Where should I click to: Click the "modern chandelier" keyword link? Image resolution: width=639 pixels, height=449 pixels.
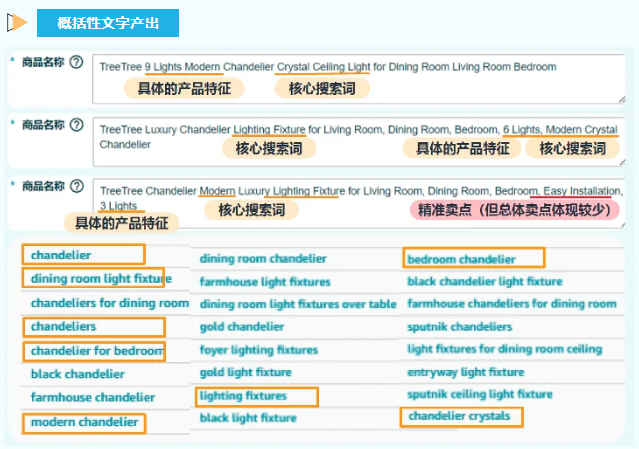click(84, 422)
